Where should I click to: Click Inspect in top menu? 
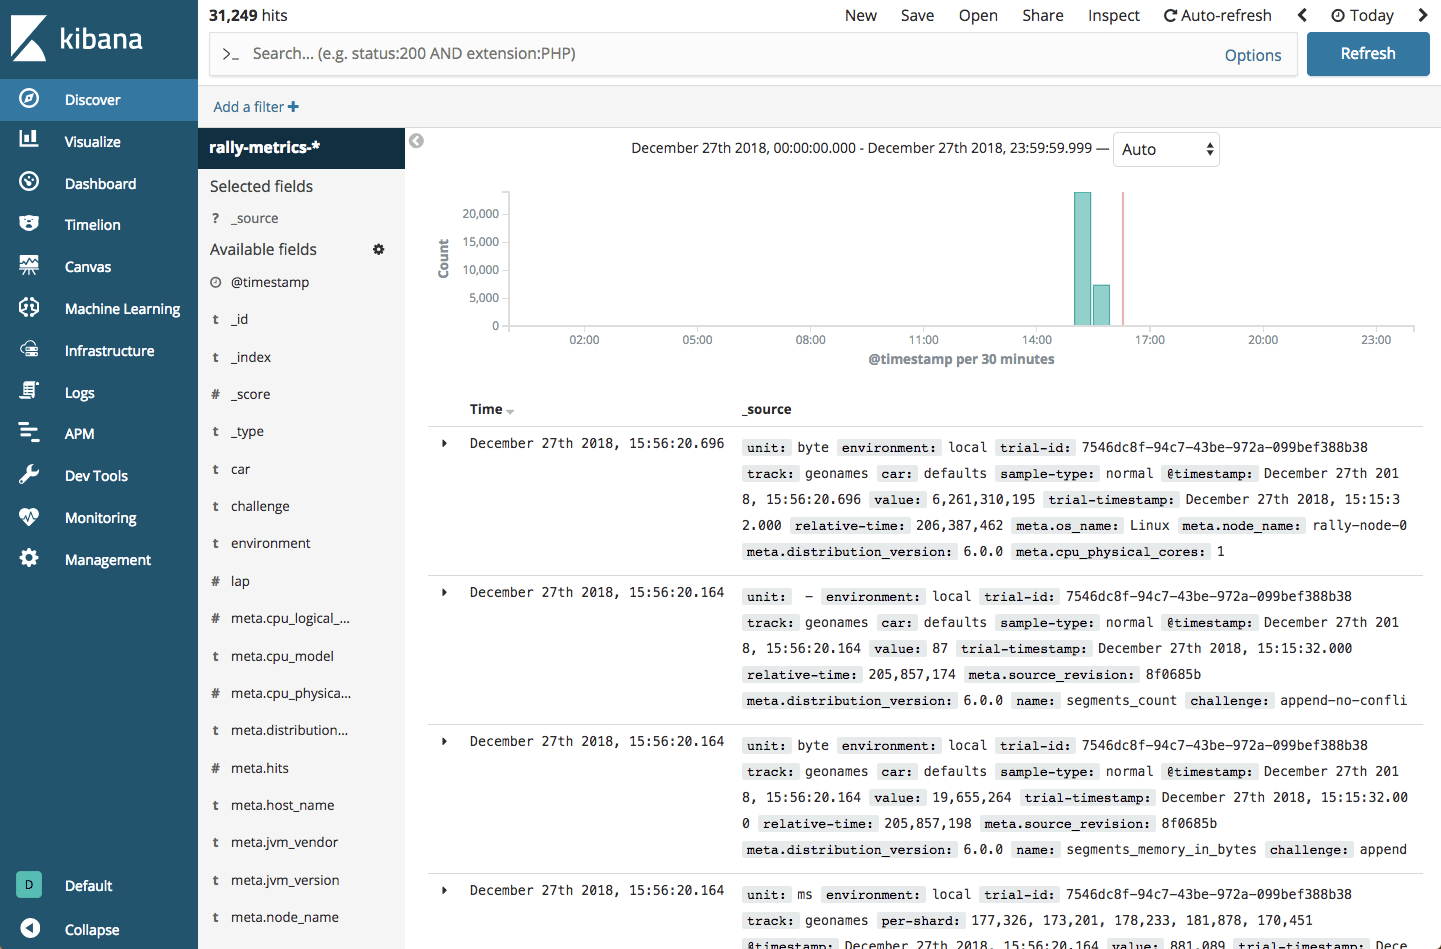(1113, 15)
